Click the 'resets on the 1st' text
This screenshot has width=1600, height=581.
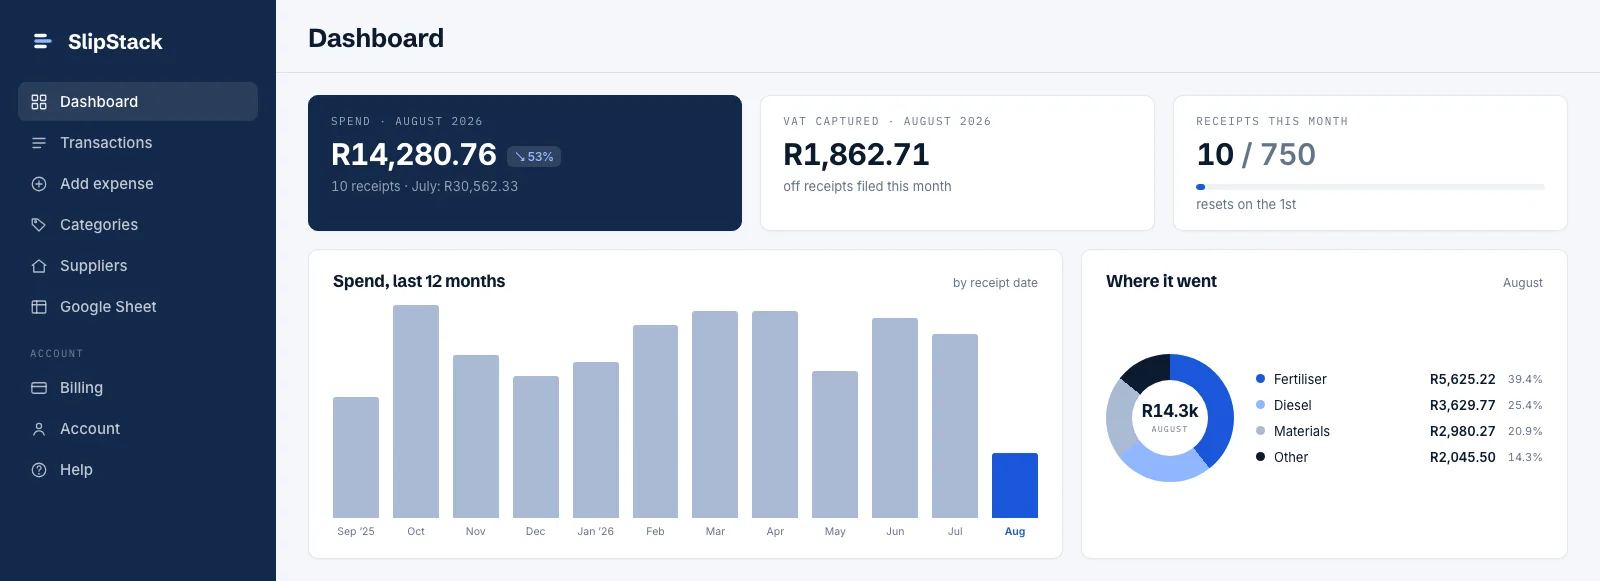1246,204
